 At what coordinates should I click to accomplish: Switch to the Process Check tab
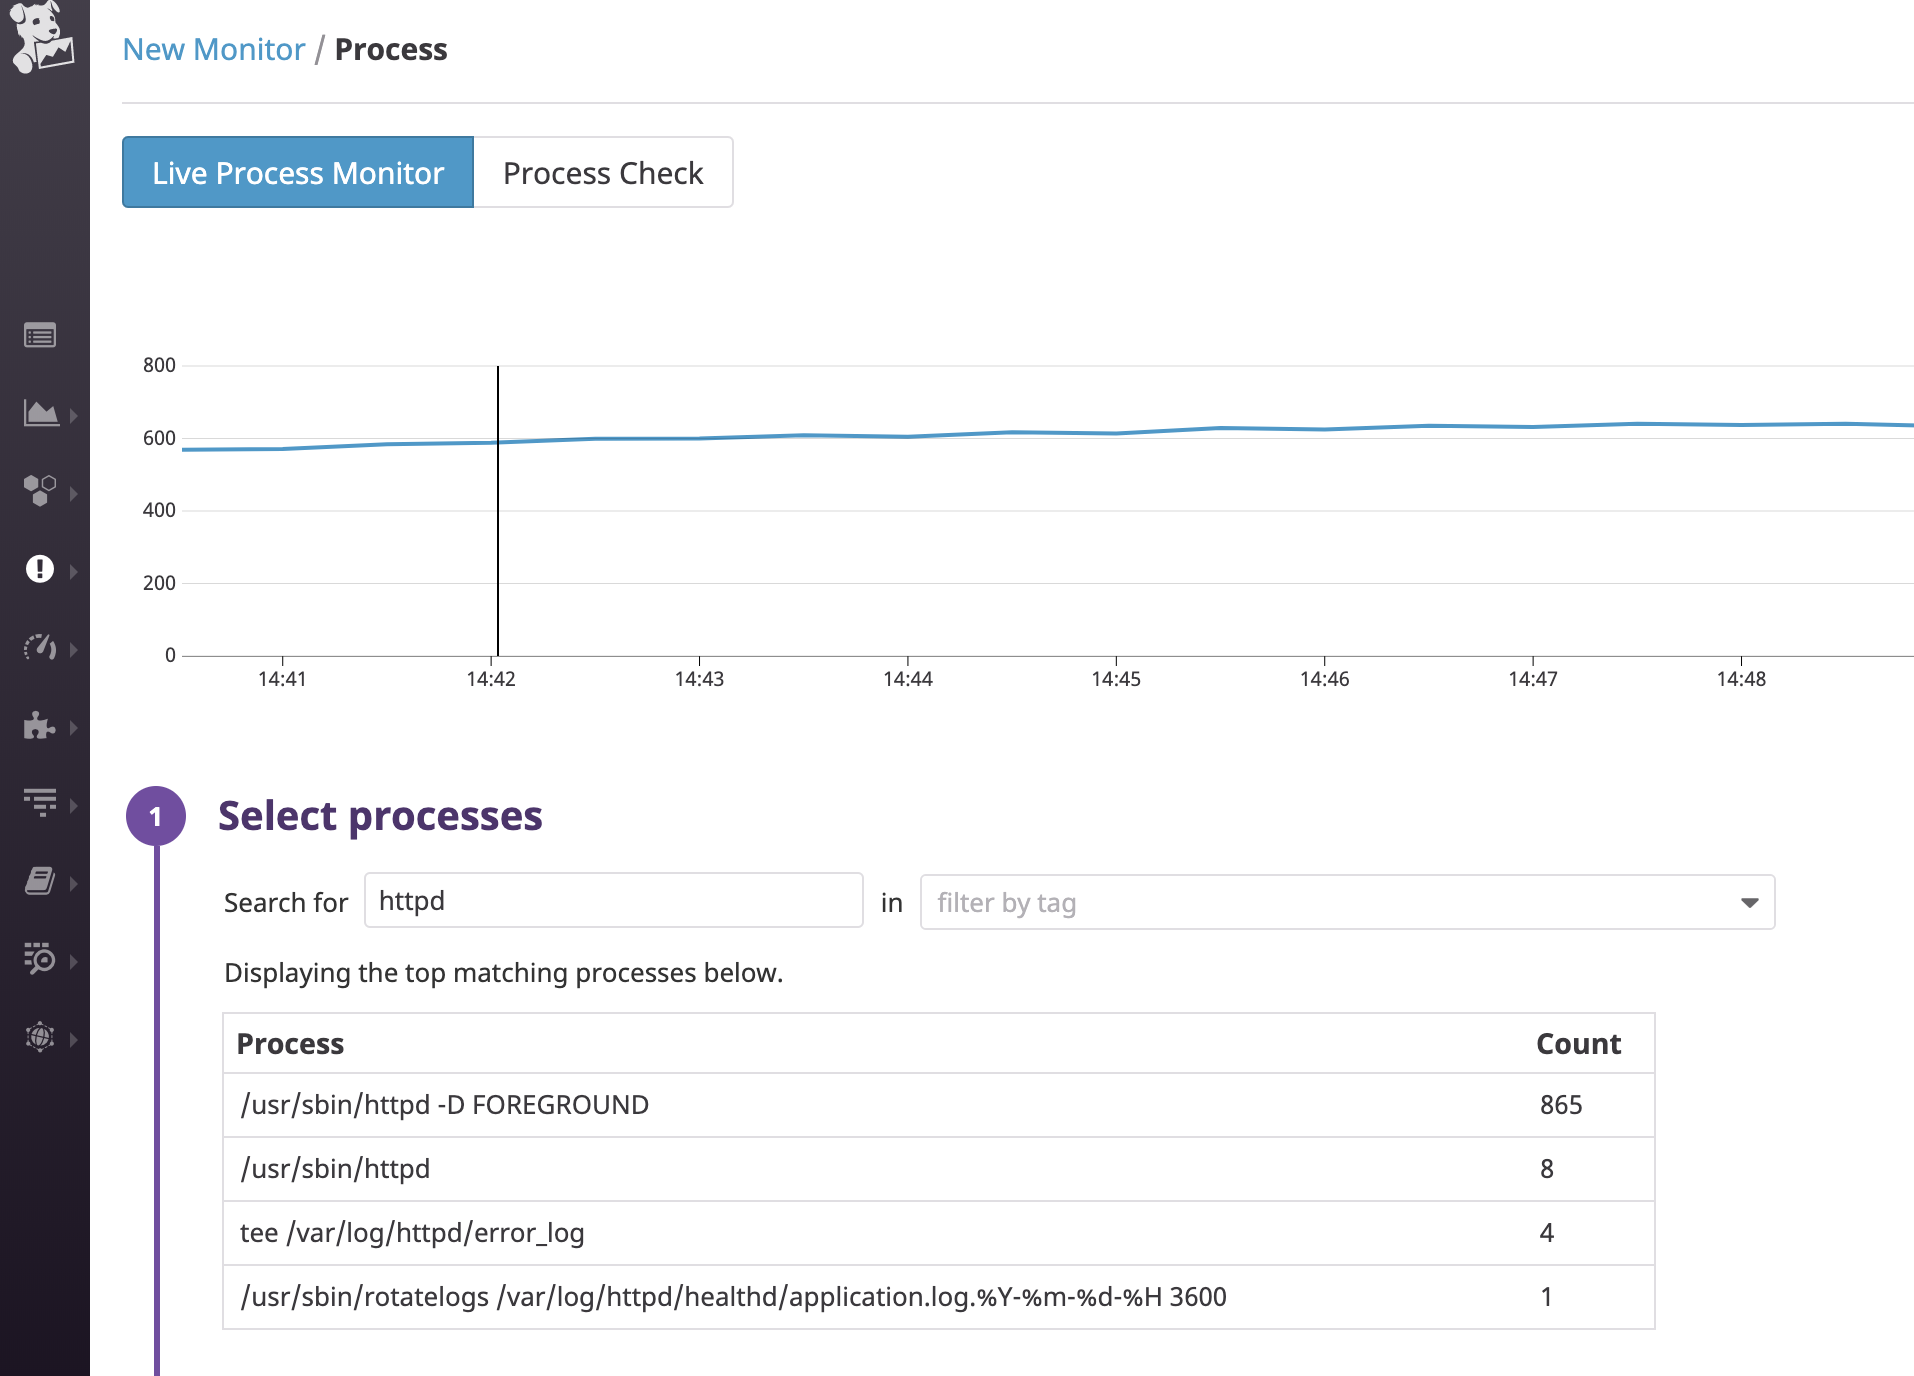[x=603, y=173]
